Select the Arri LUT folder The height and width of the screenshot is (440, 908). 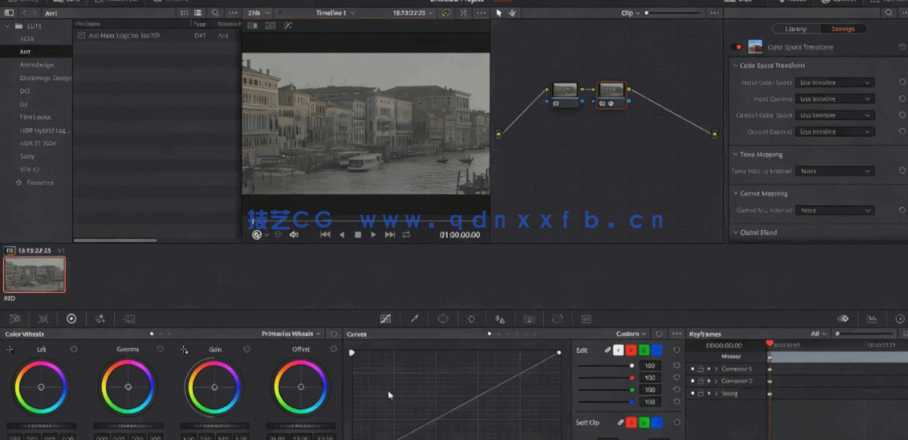click(36, 52)
